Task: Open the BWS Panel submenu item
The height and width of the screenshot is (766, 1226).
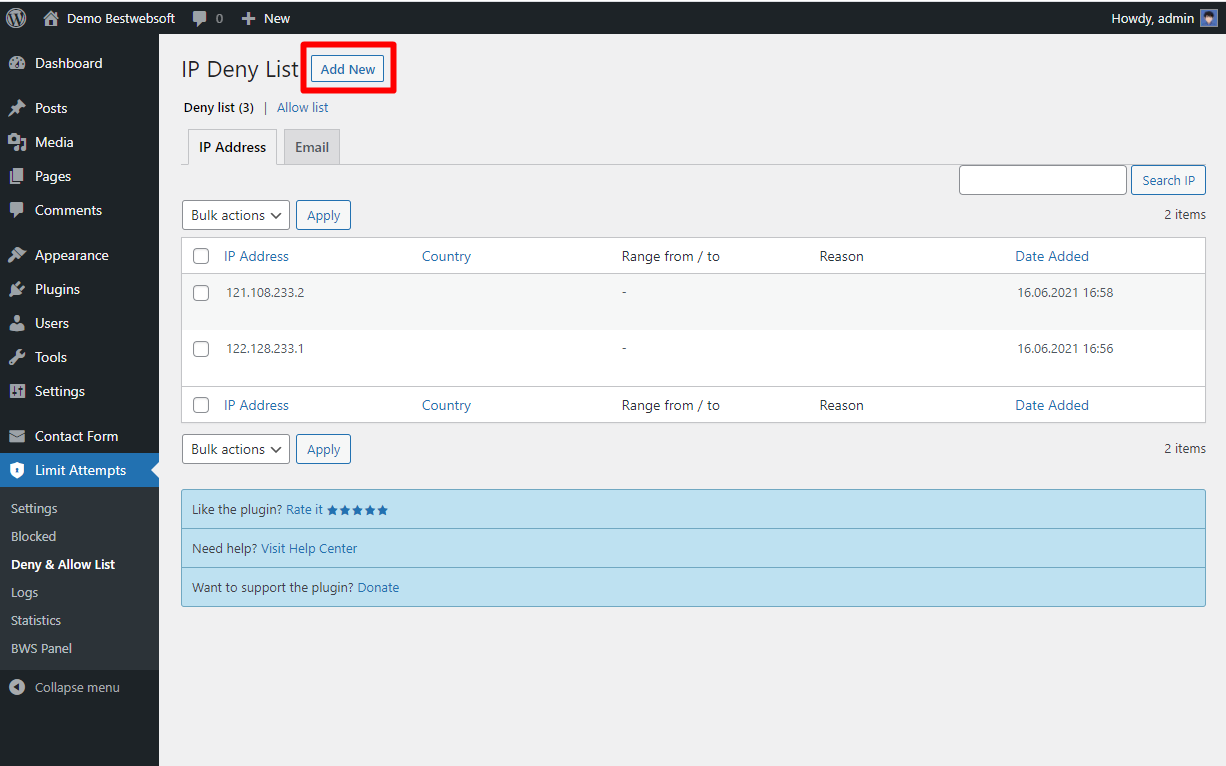Action: [x=42, y=648]
